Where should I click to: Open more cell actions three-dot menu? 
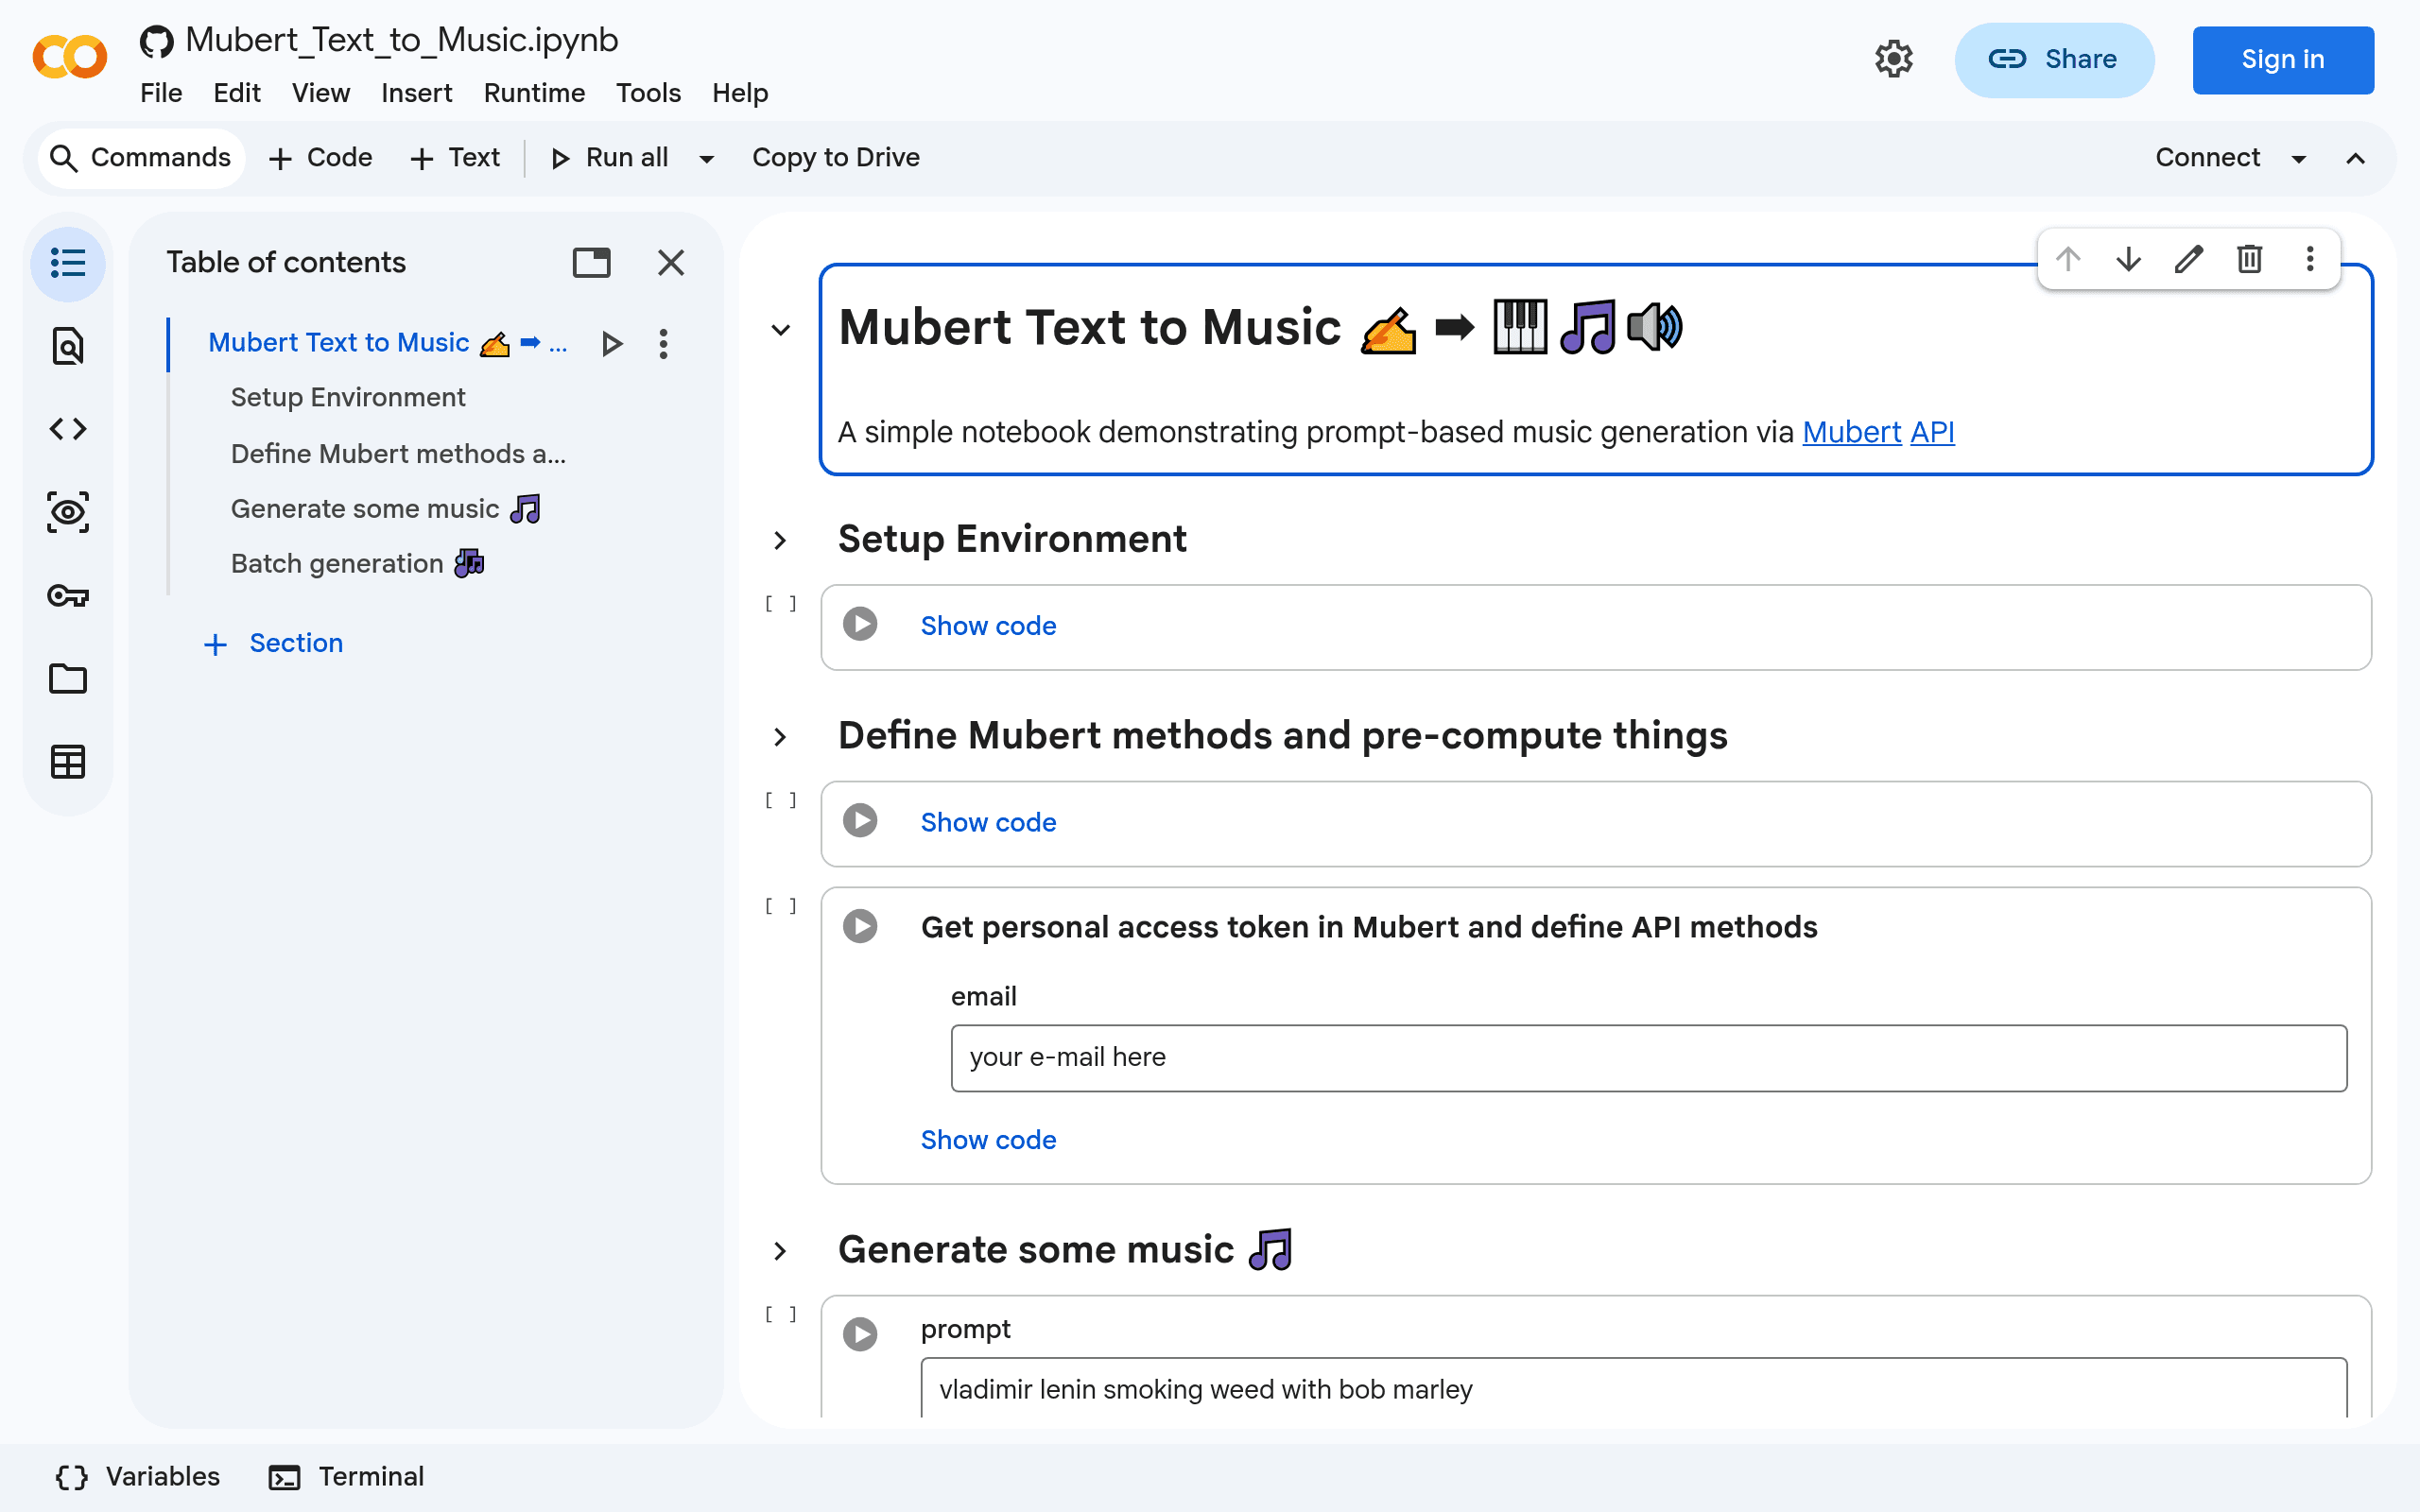[2310, 259]
